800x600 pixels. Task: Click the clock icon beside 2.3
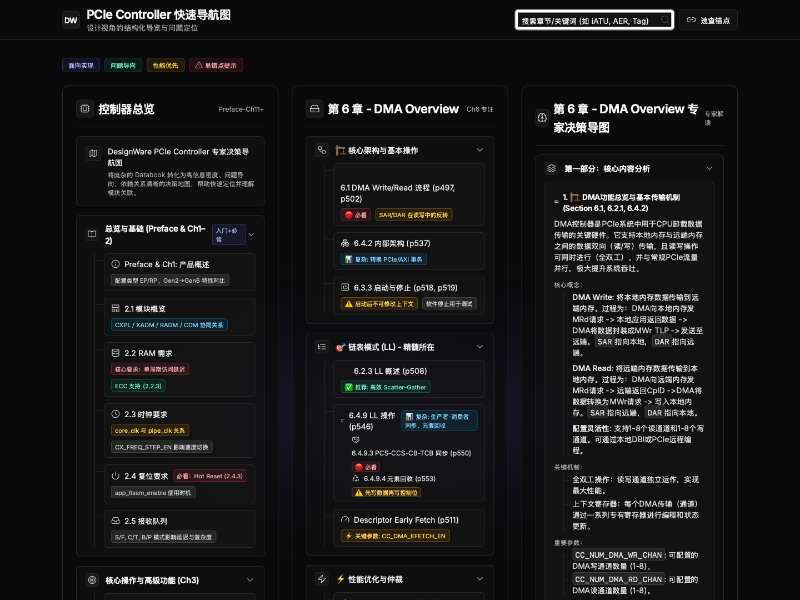(x=116, y=414)
